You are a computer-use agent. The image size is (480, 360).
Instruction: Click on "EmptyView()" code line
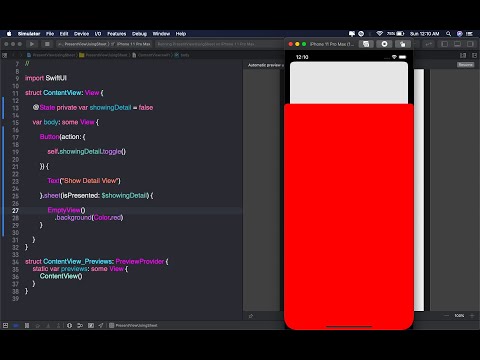(66, 210)
